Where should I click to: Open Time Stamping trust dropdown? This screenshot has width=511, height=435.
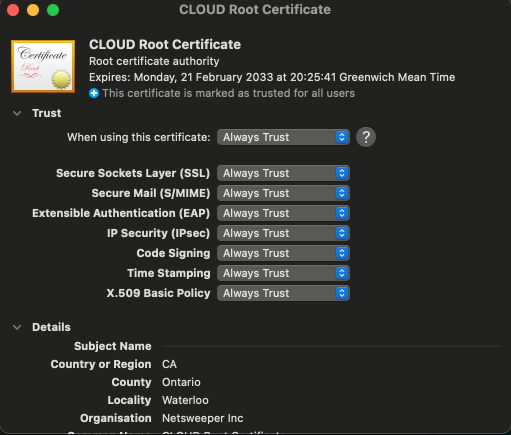pyautogui.click(x=283, y=273)
